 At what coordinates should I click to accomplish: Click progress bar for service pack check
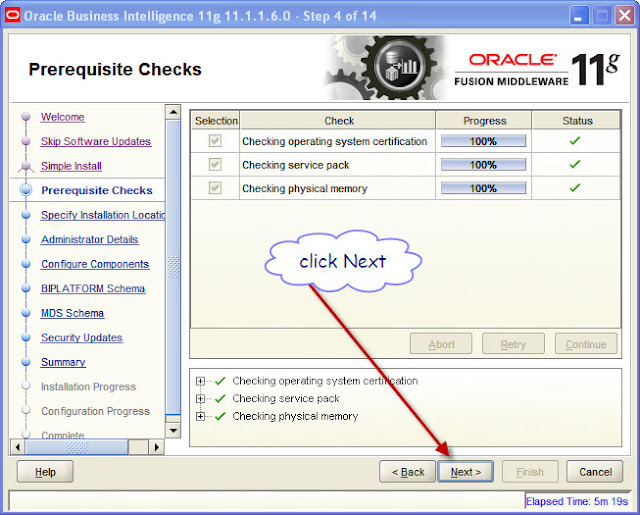point(483,165)
